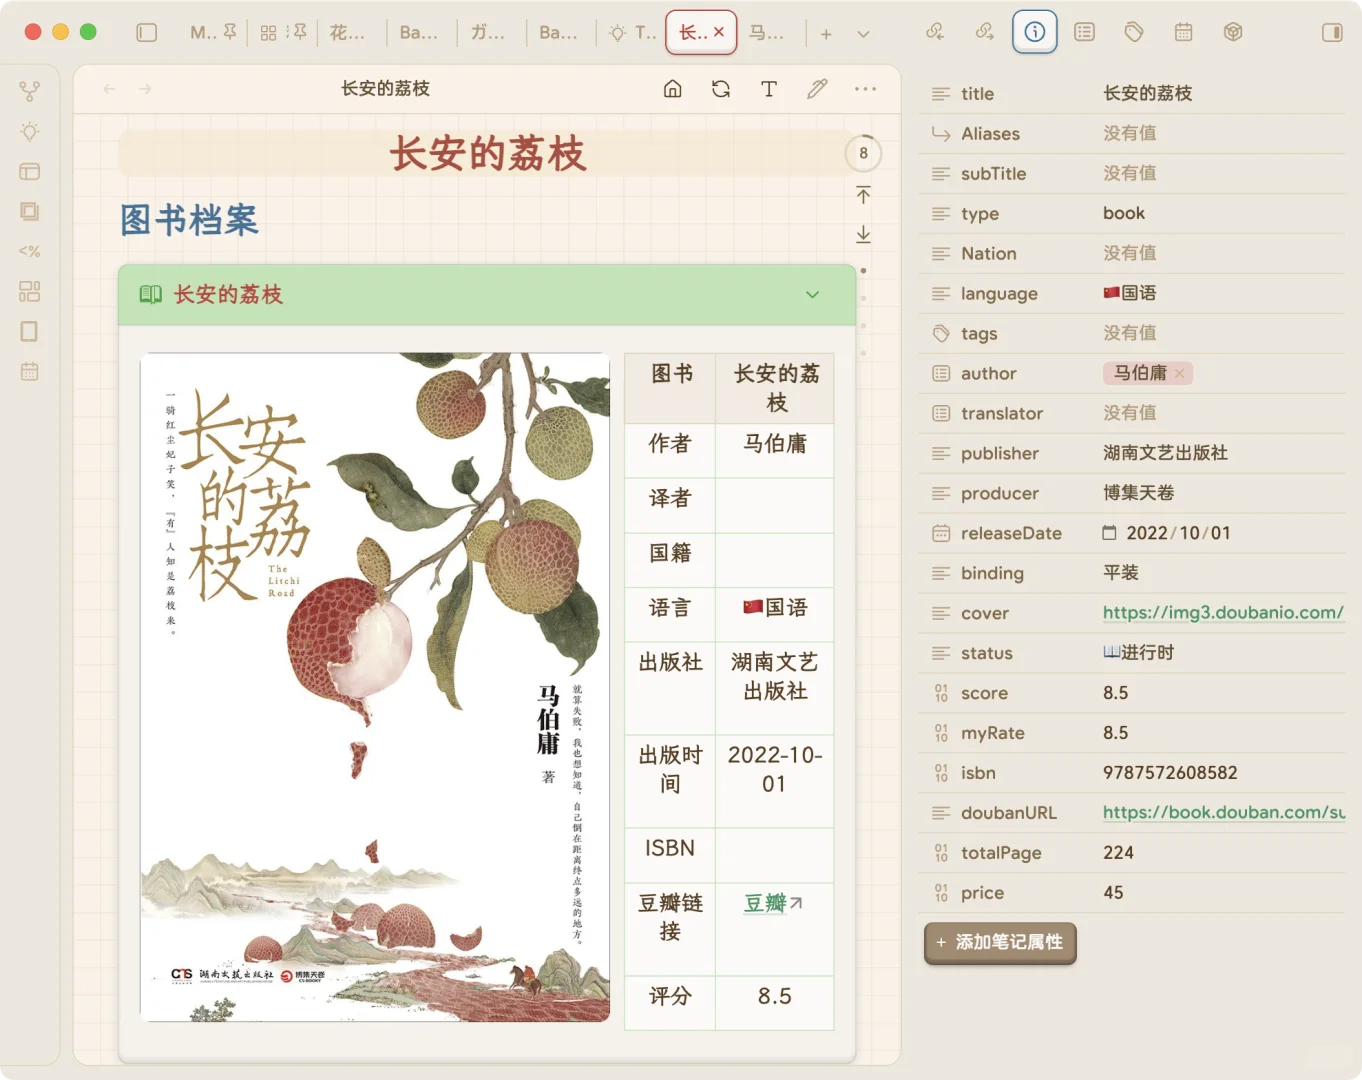Open the cover image URL link
This screenshot has height=1080, width=1362.
point(1223,612)
